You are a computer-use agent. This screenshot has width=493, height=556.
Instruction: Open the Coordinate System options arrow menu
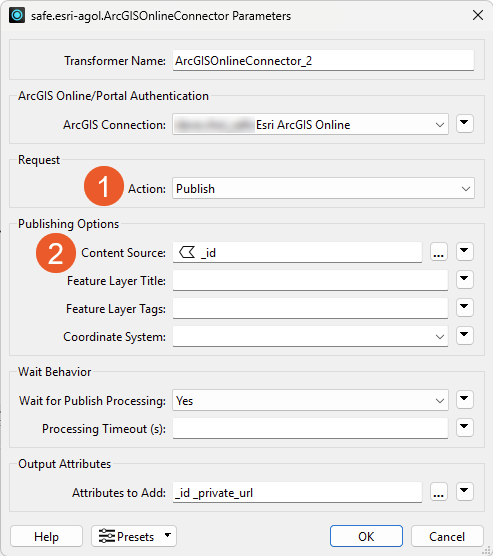pyautogui.click(x=465, y=335)
